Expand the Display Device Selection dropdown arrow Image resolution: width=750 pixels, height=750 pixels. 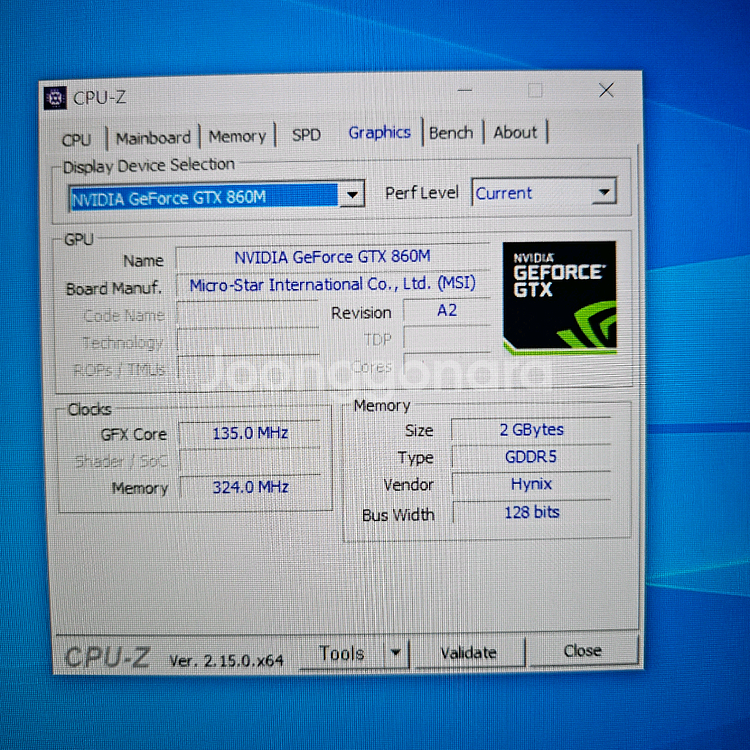pos(353,194)
